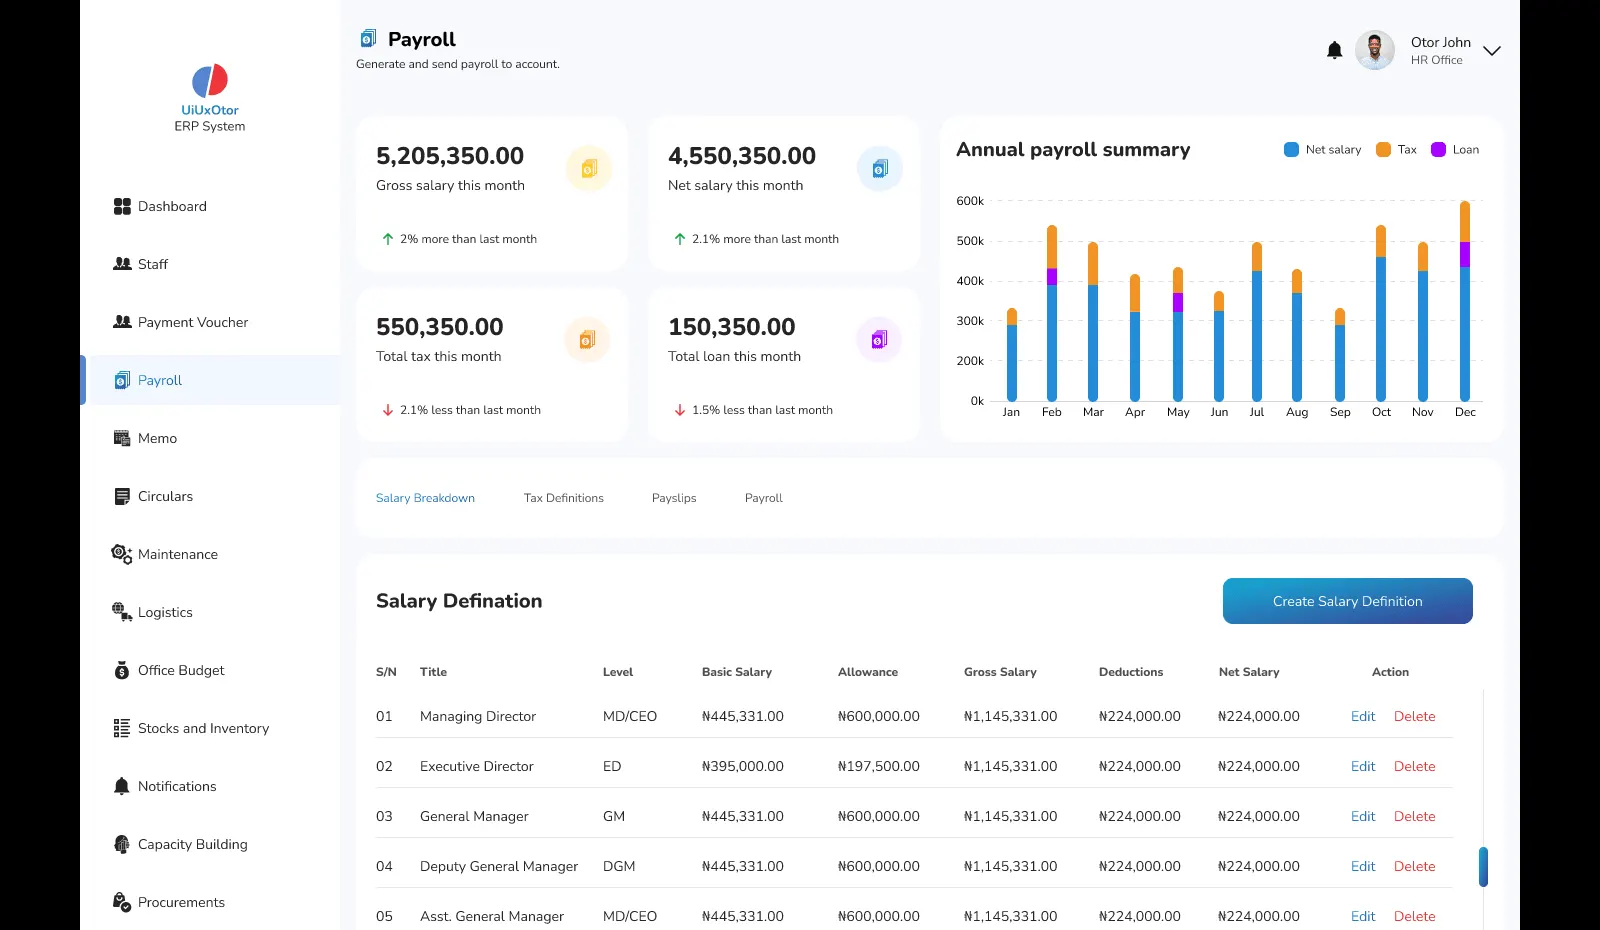Click the Deductions column header
This screenshot has width=1600, height=930.
1131,672
